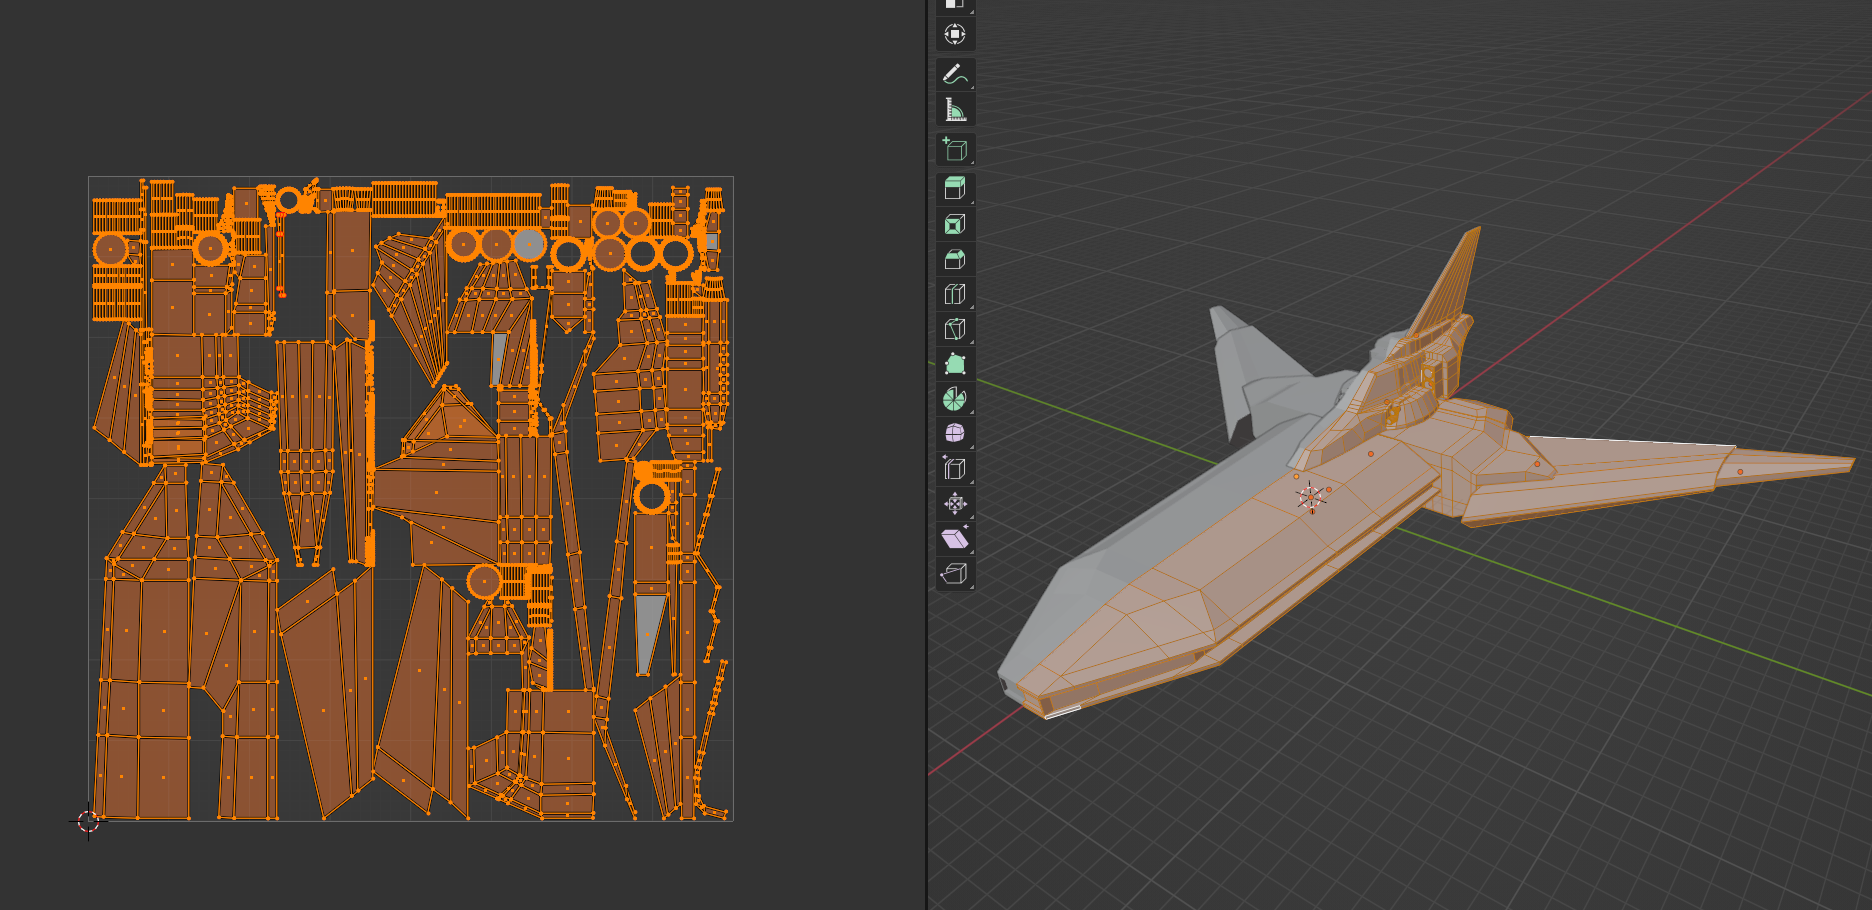The height and width of the screenshot is (910, 1872).
Task: Choose the Shear tool
Action: click(955, 538)
